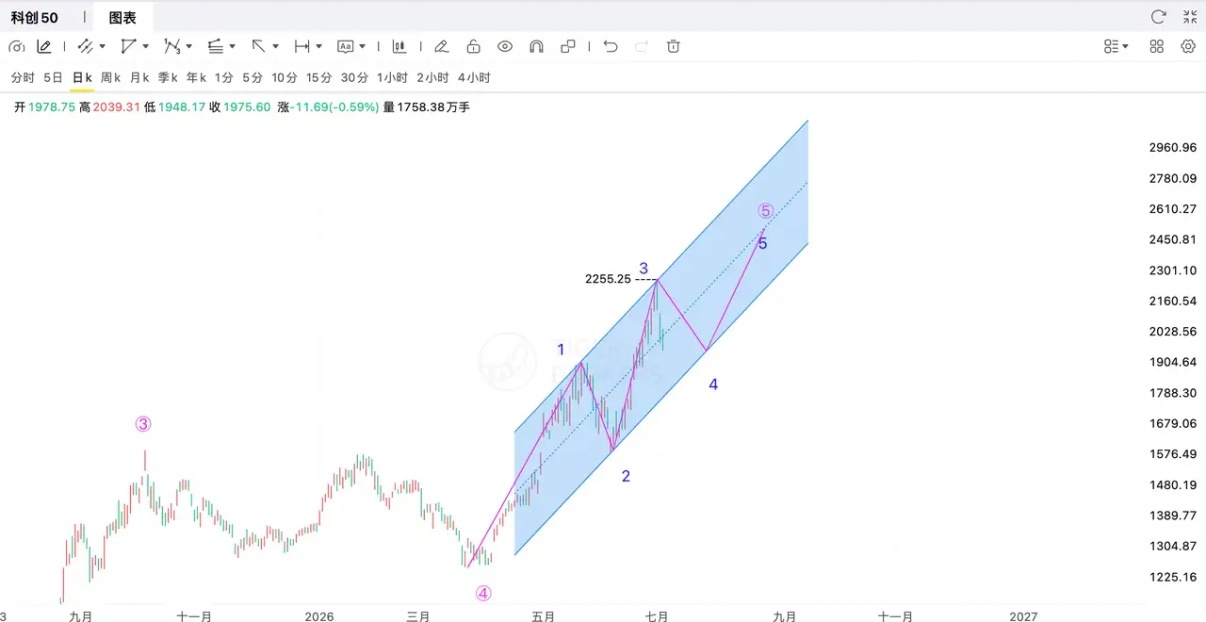Select the circled ④ wave label
1206x622 pixels.
pyautogui.click(x=483, y=593)
